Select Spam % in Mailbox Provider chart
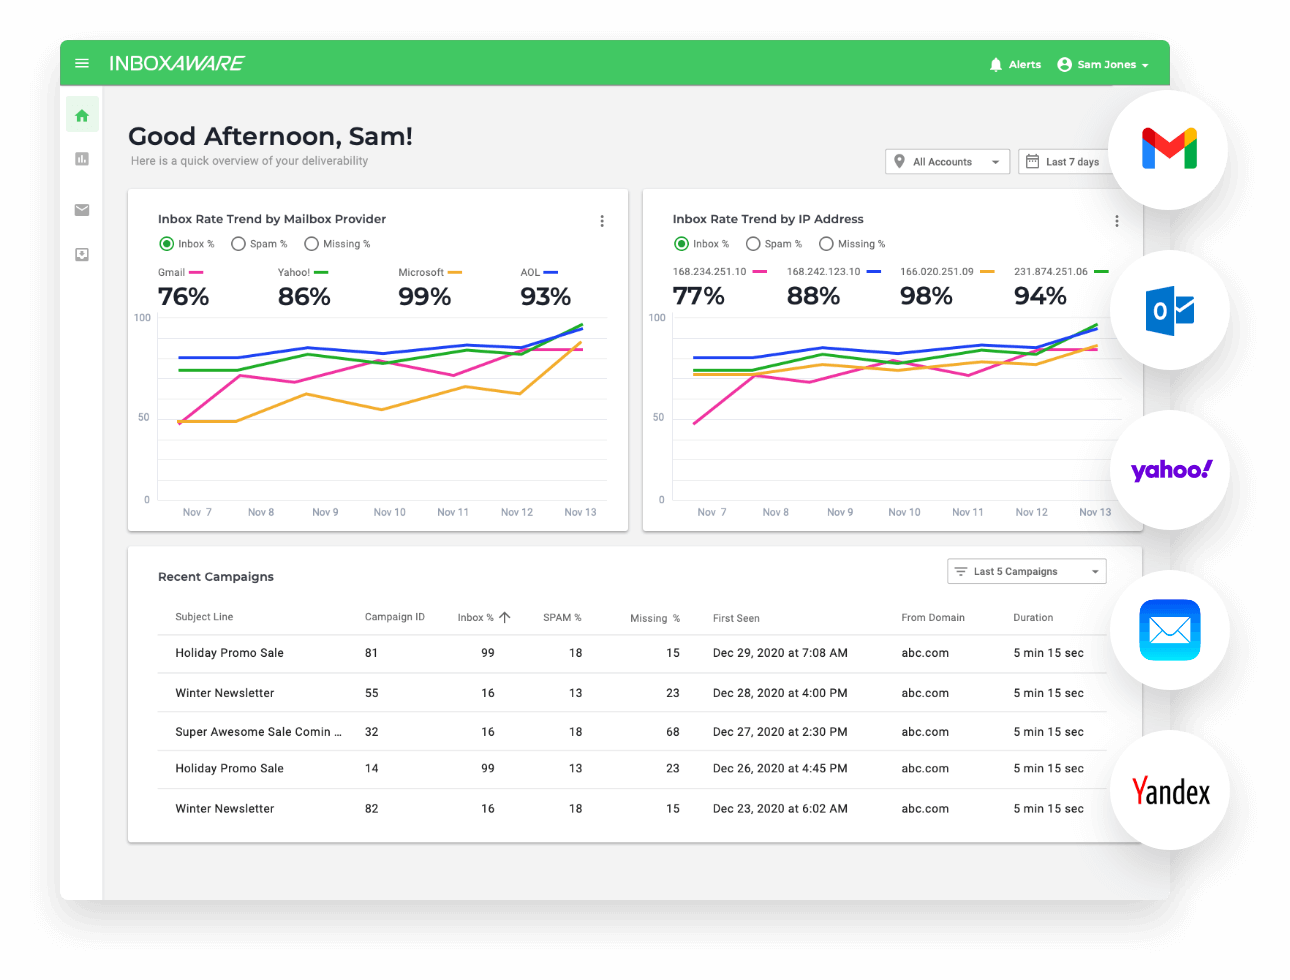This screenshot has width=1290, height=980. (x=239, y=244)
